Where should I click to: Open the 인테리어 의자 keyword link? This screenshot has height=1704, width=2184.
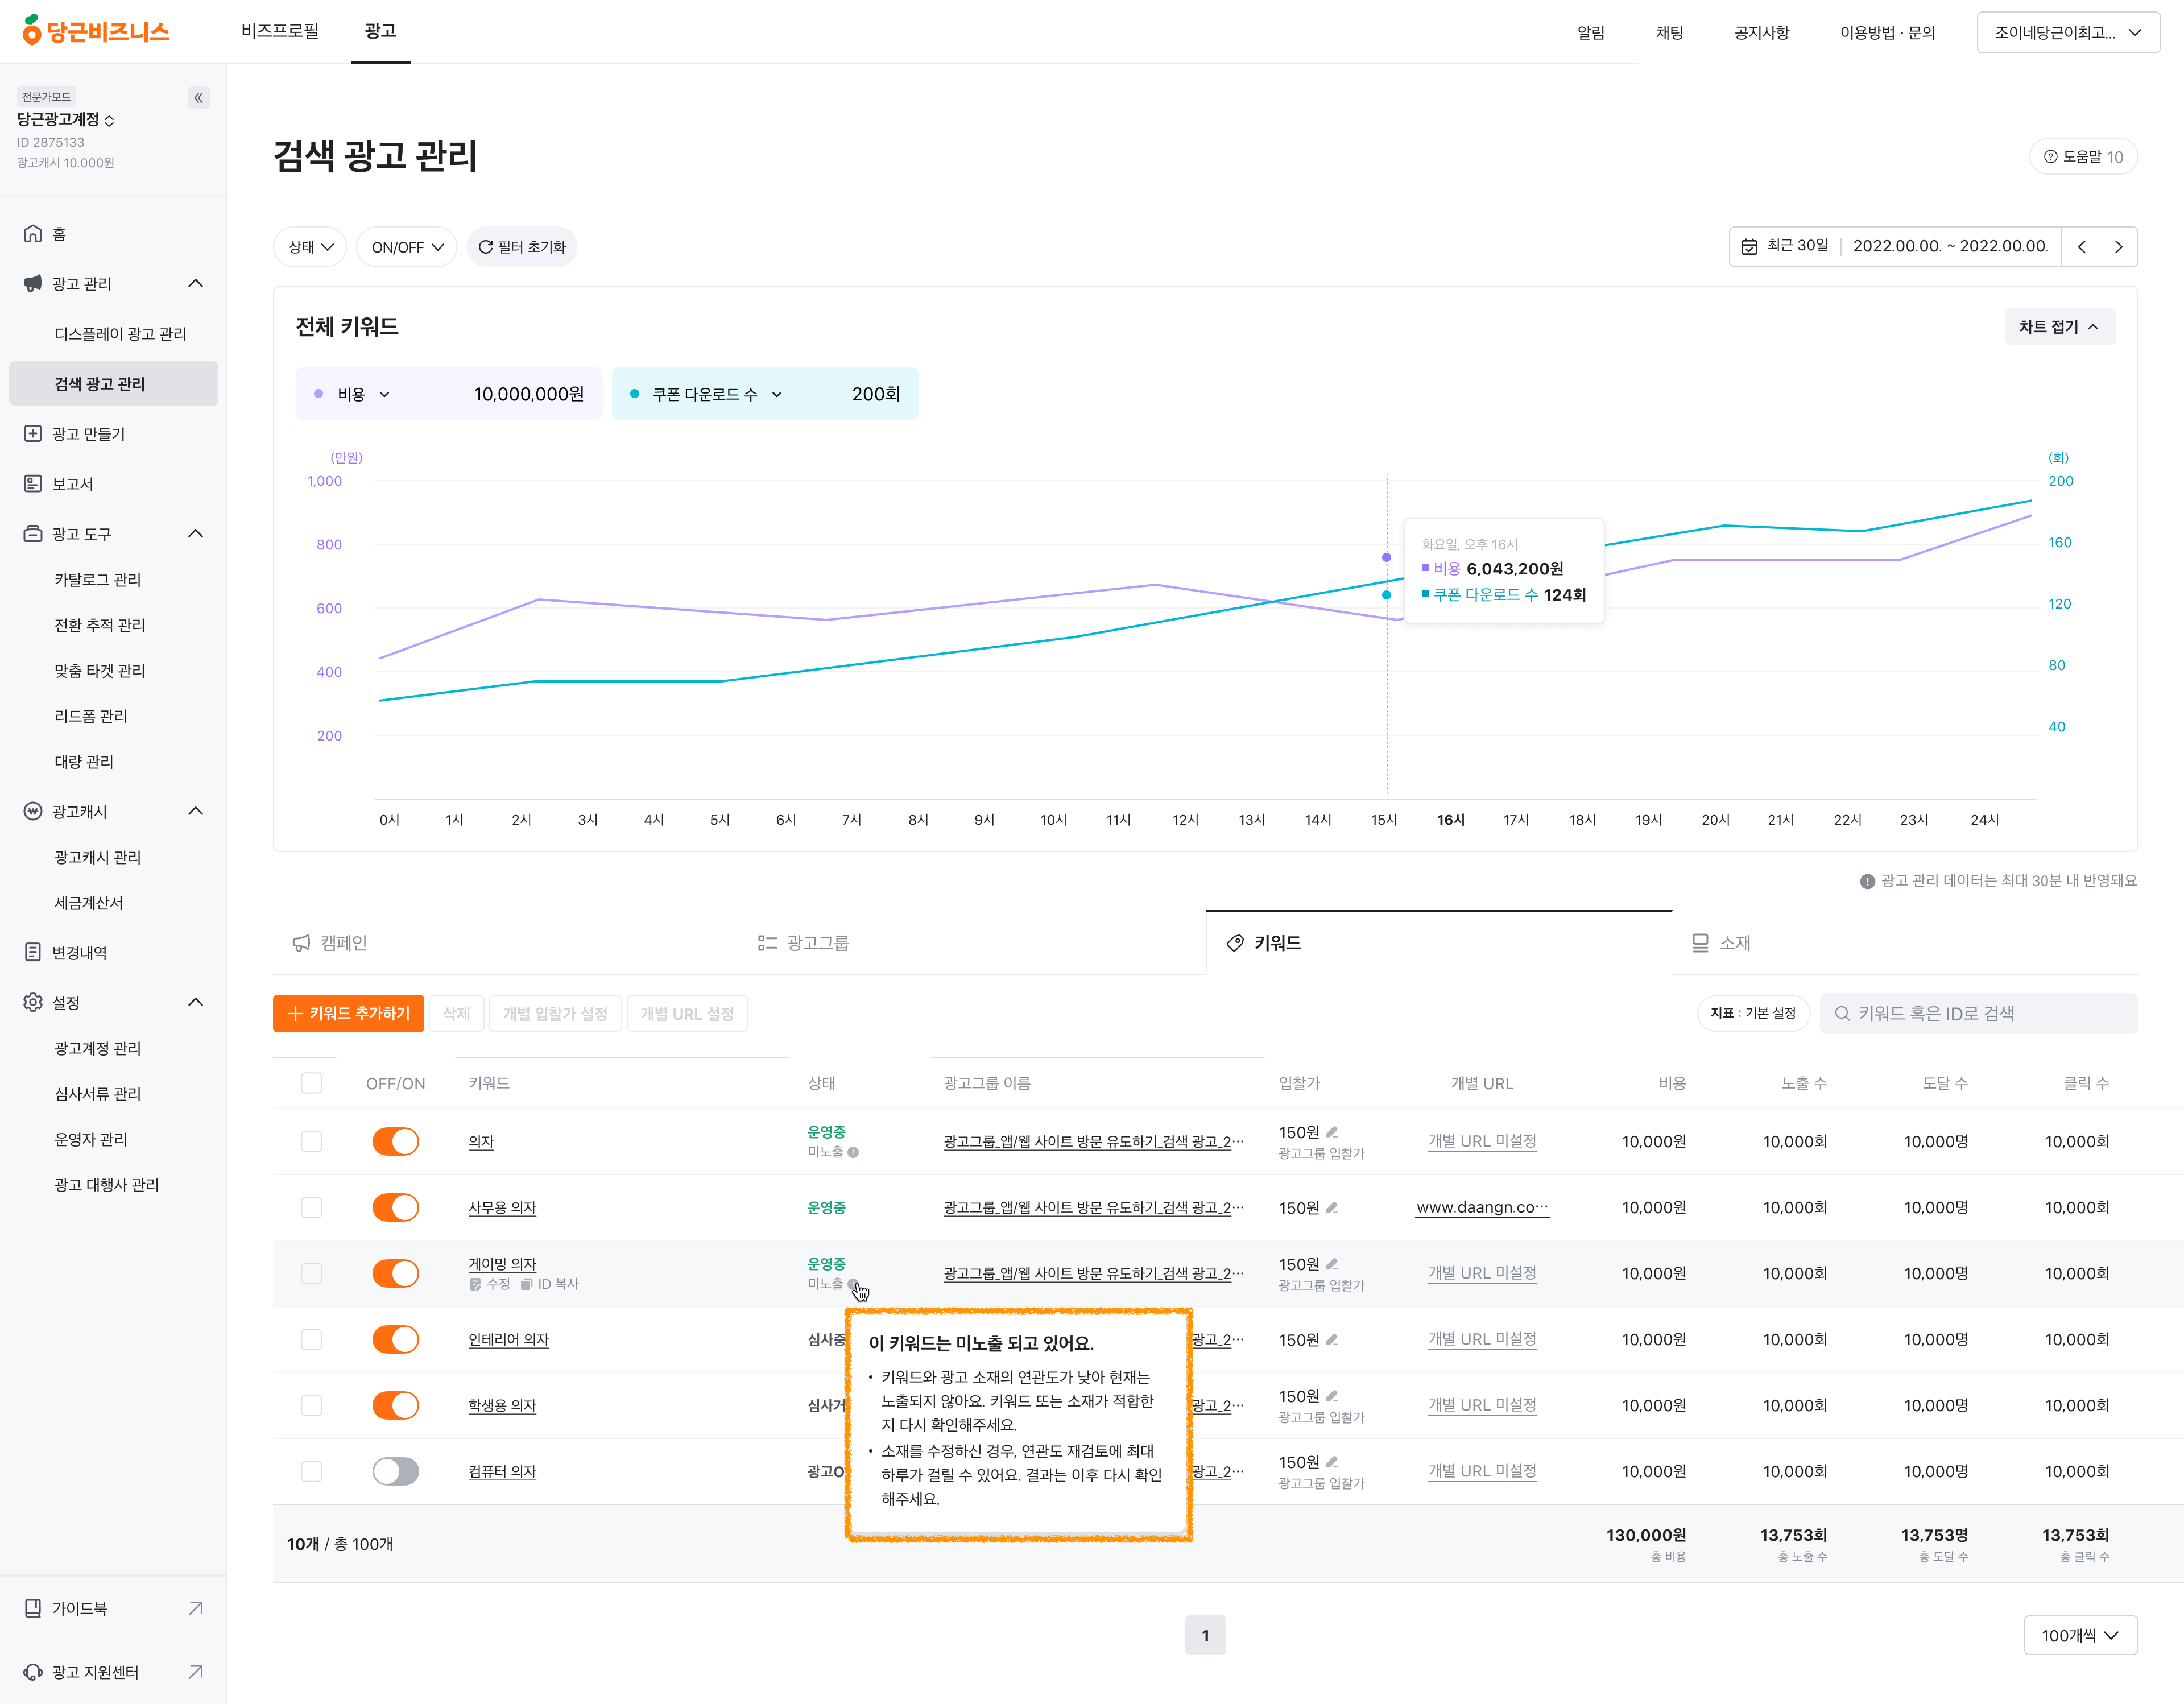click(508, 1339)
